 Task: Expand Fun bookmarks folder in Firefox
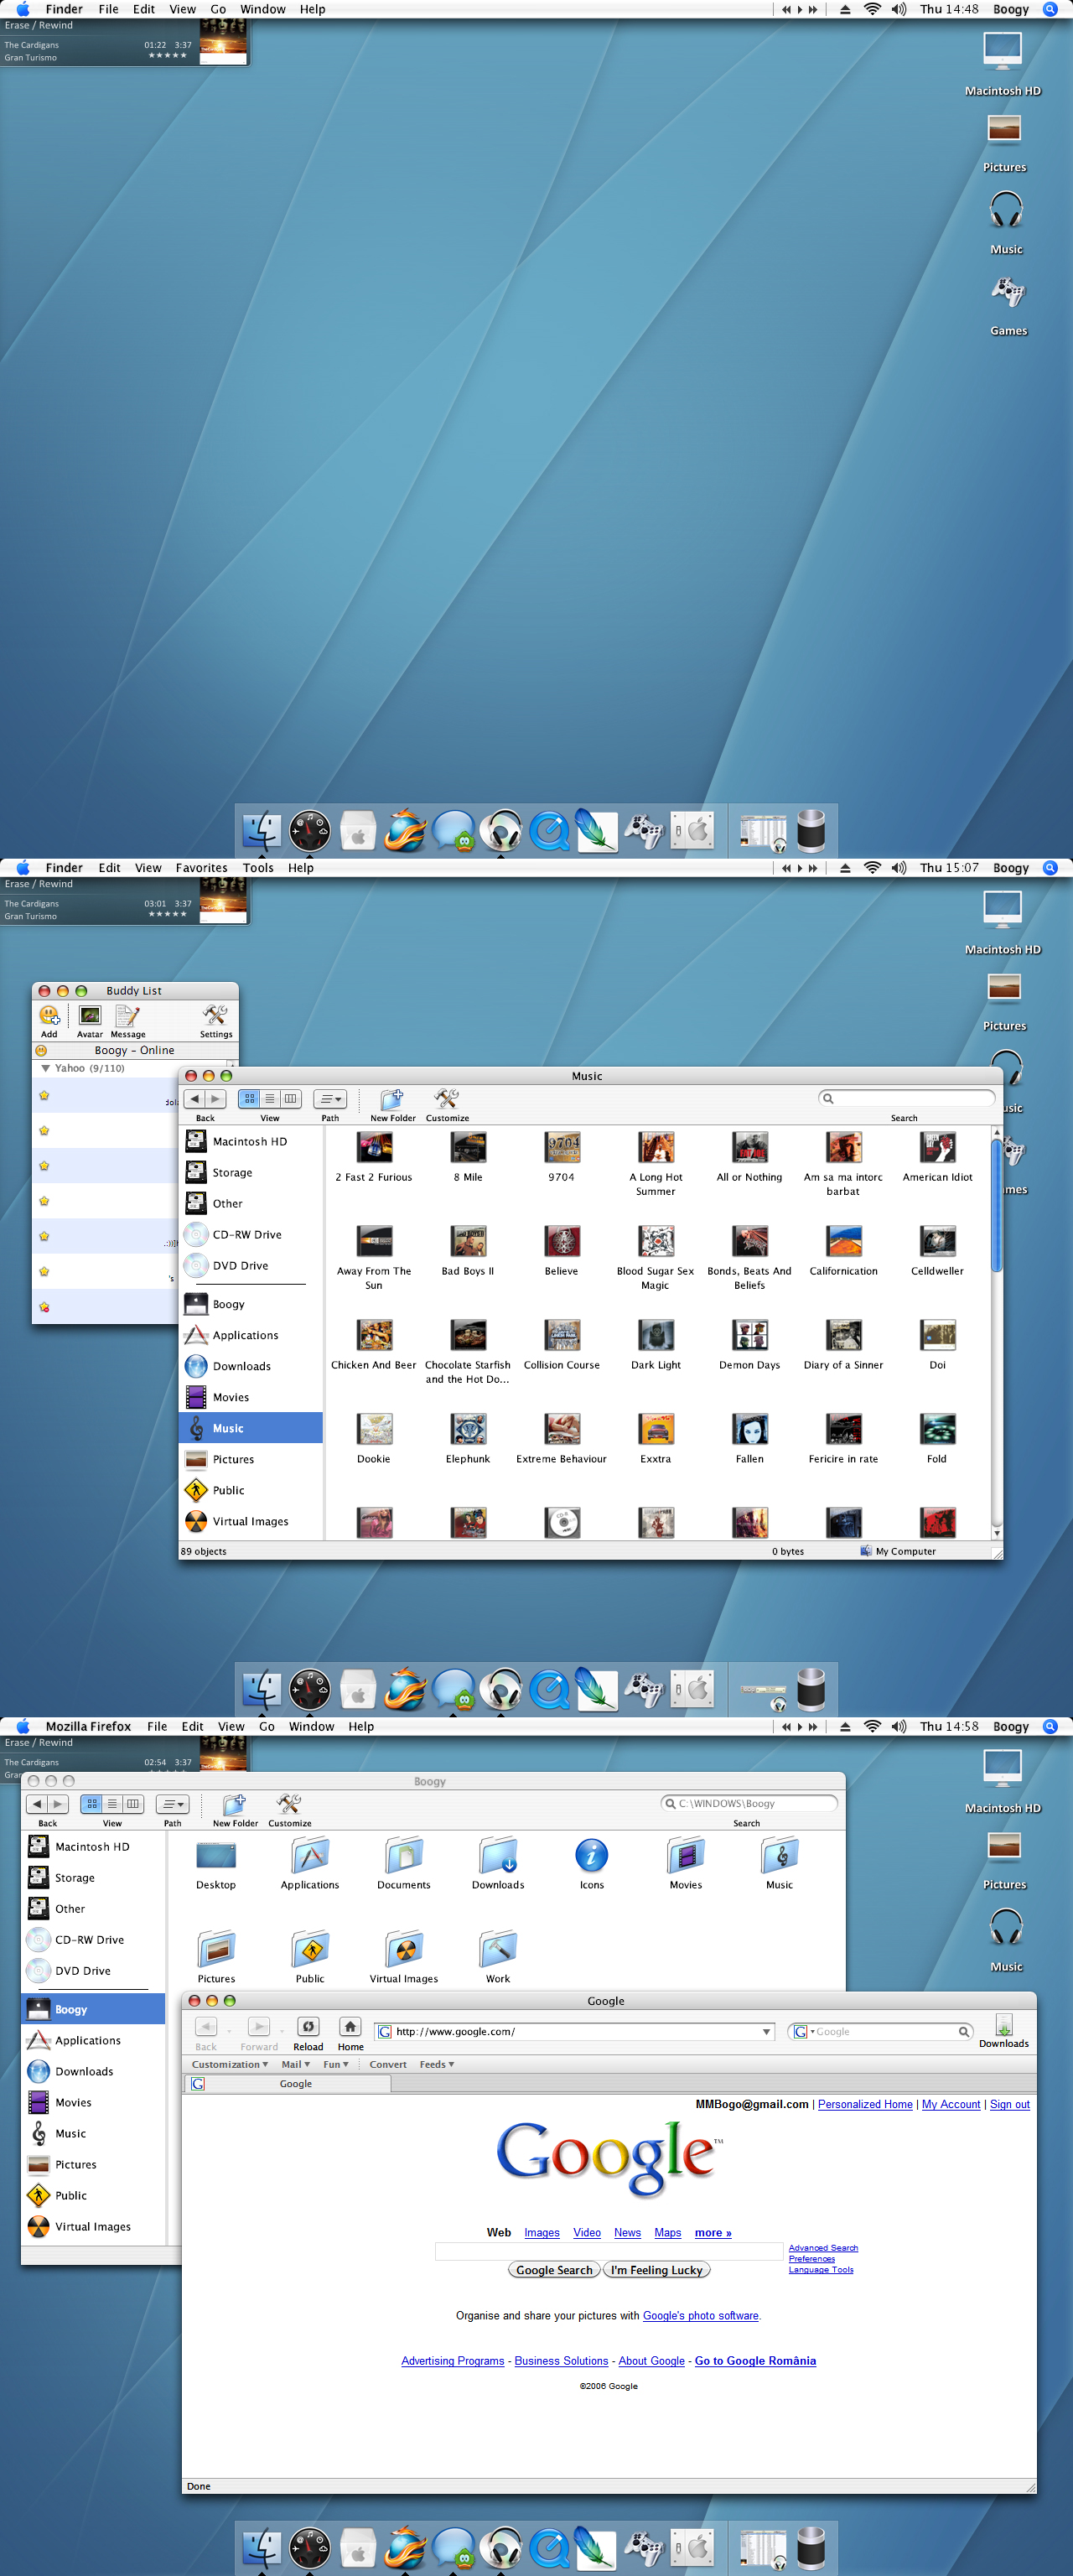coord(336,2064)
